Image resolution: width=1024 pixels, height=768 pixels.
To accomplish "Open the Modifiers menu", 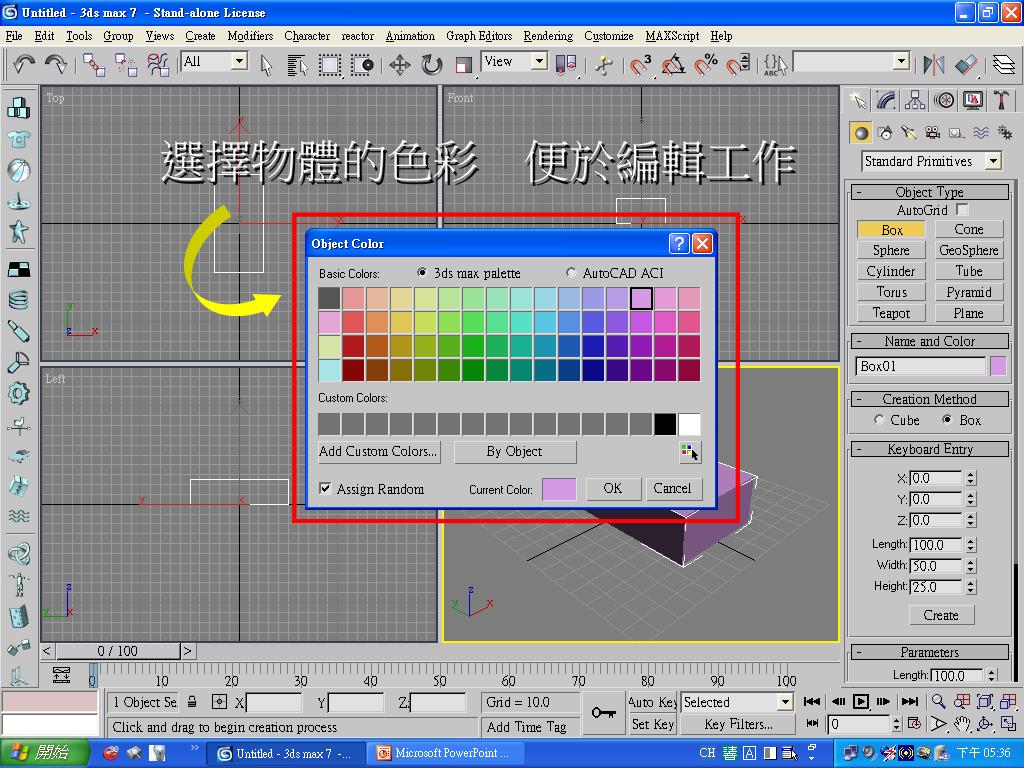I will 250,36.
